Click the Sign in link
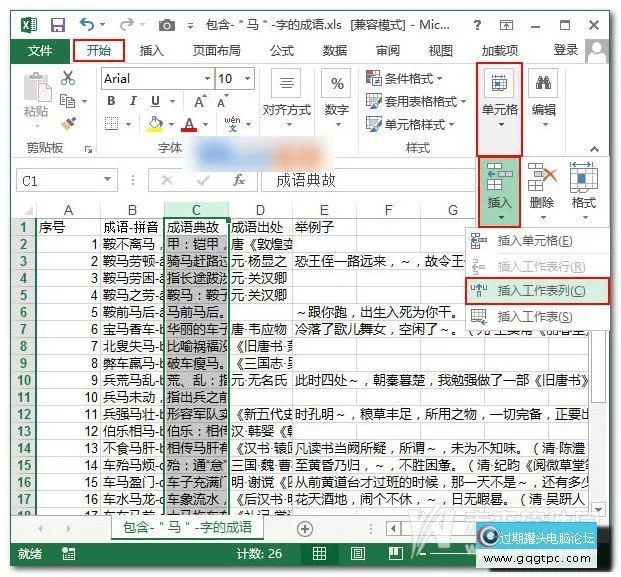Image resolution: width=621 pixels, height=577 pixels. (x=566, y=50)
